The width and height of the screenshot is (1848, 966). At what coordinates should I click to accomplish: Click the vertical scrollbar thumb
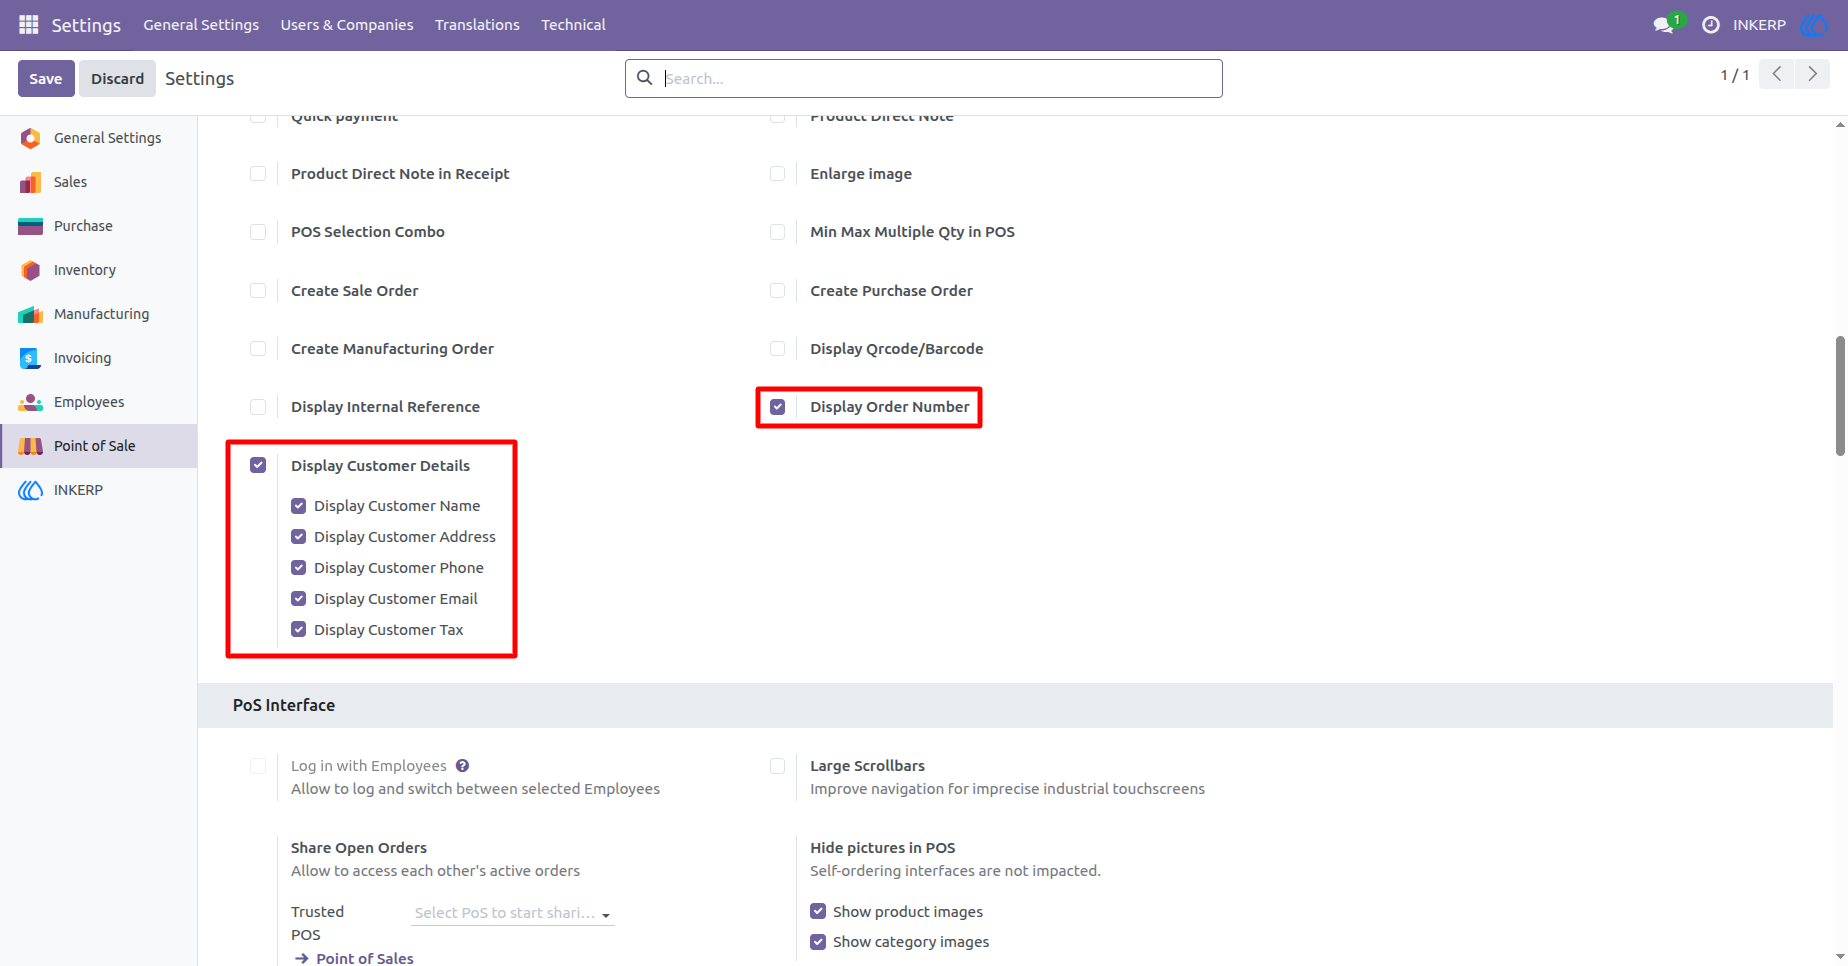[x=1840, y=396]
